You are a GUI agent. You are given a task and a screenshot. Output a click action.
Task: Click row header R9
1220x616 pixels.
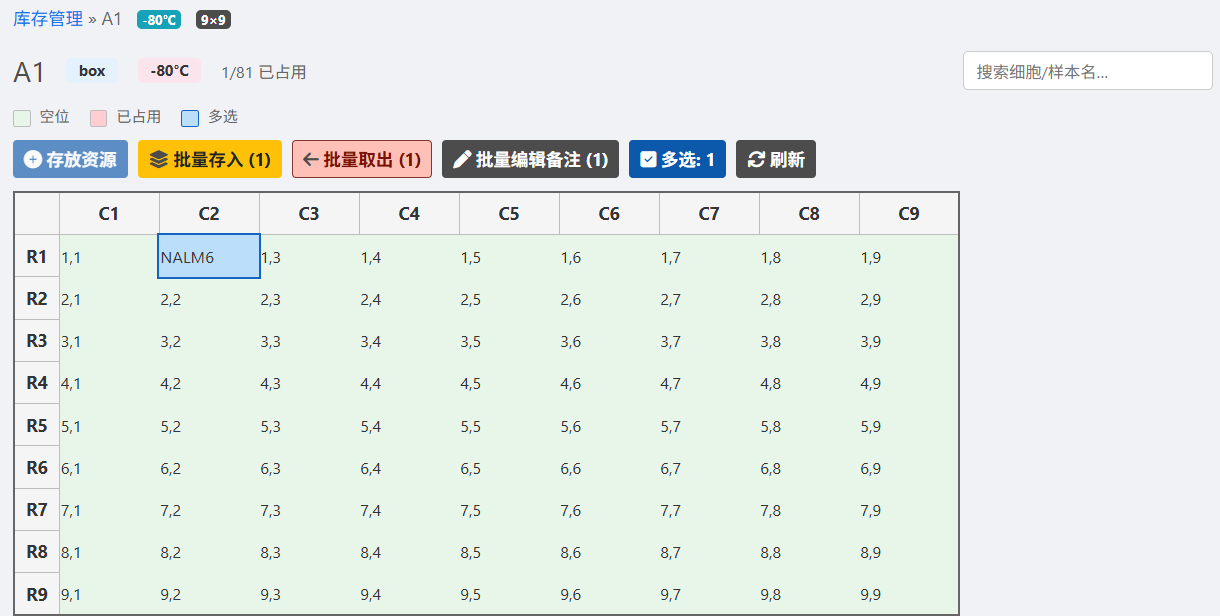click(x=37, y=593)
